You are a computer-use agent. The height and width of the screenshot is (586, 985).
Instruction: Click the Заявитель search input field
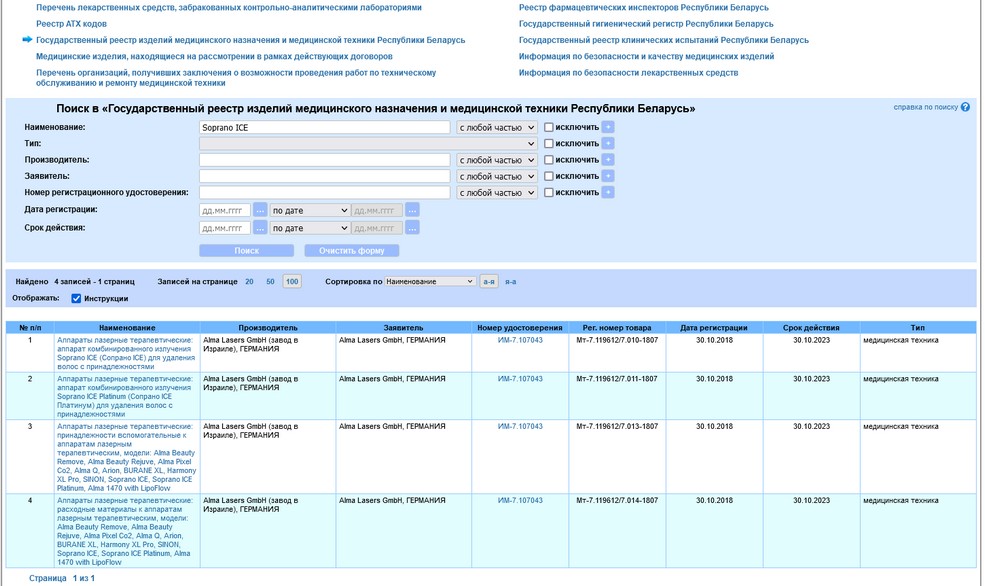tap(325, 176)
